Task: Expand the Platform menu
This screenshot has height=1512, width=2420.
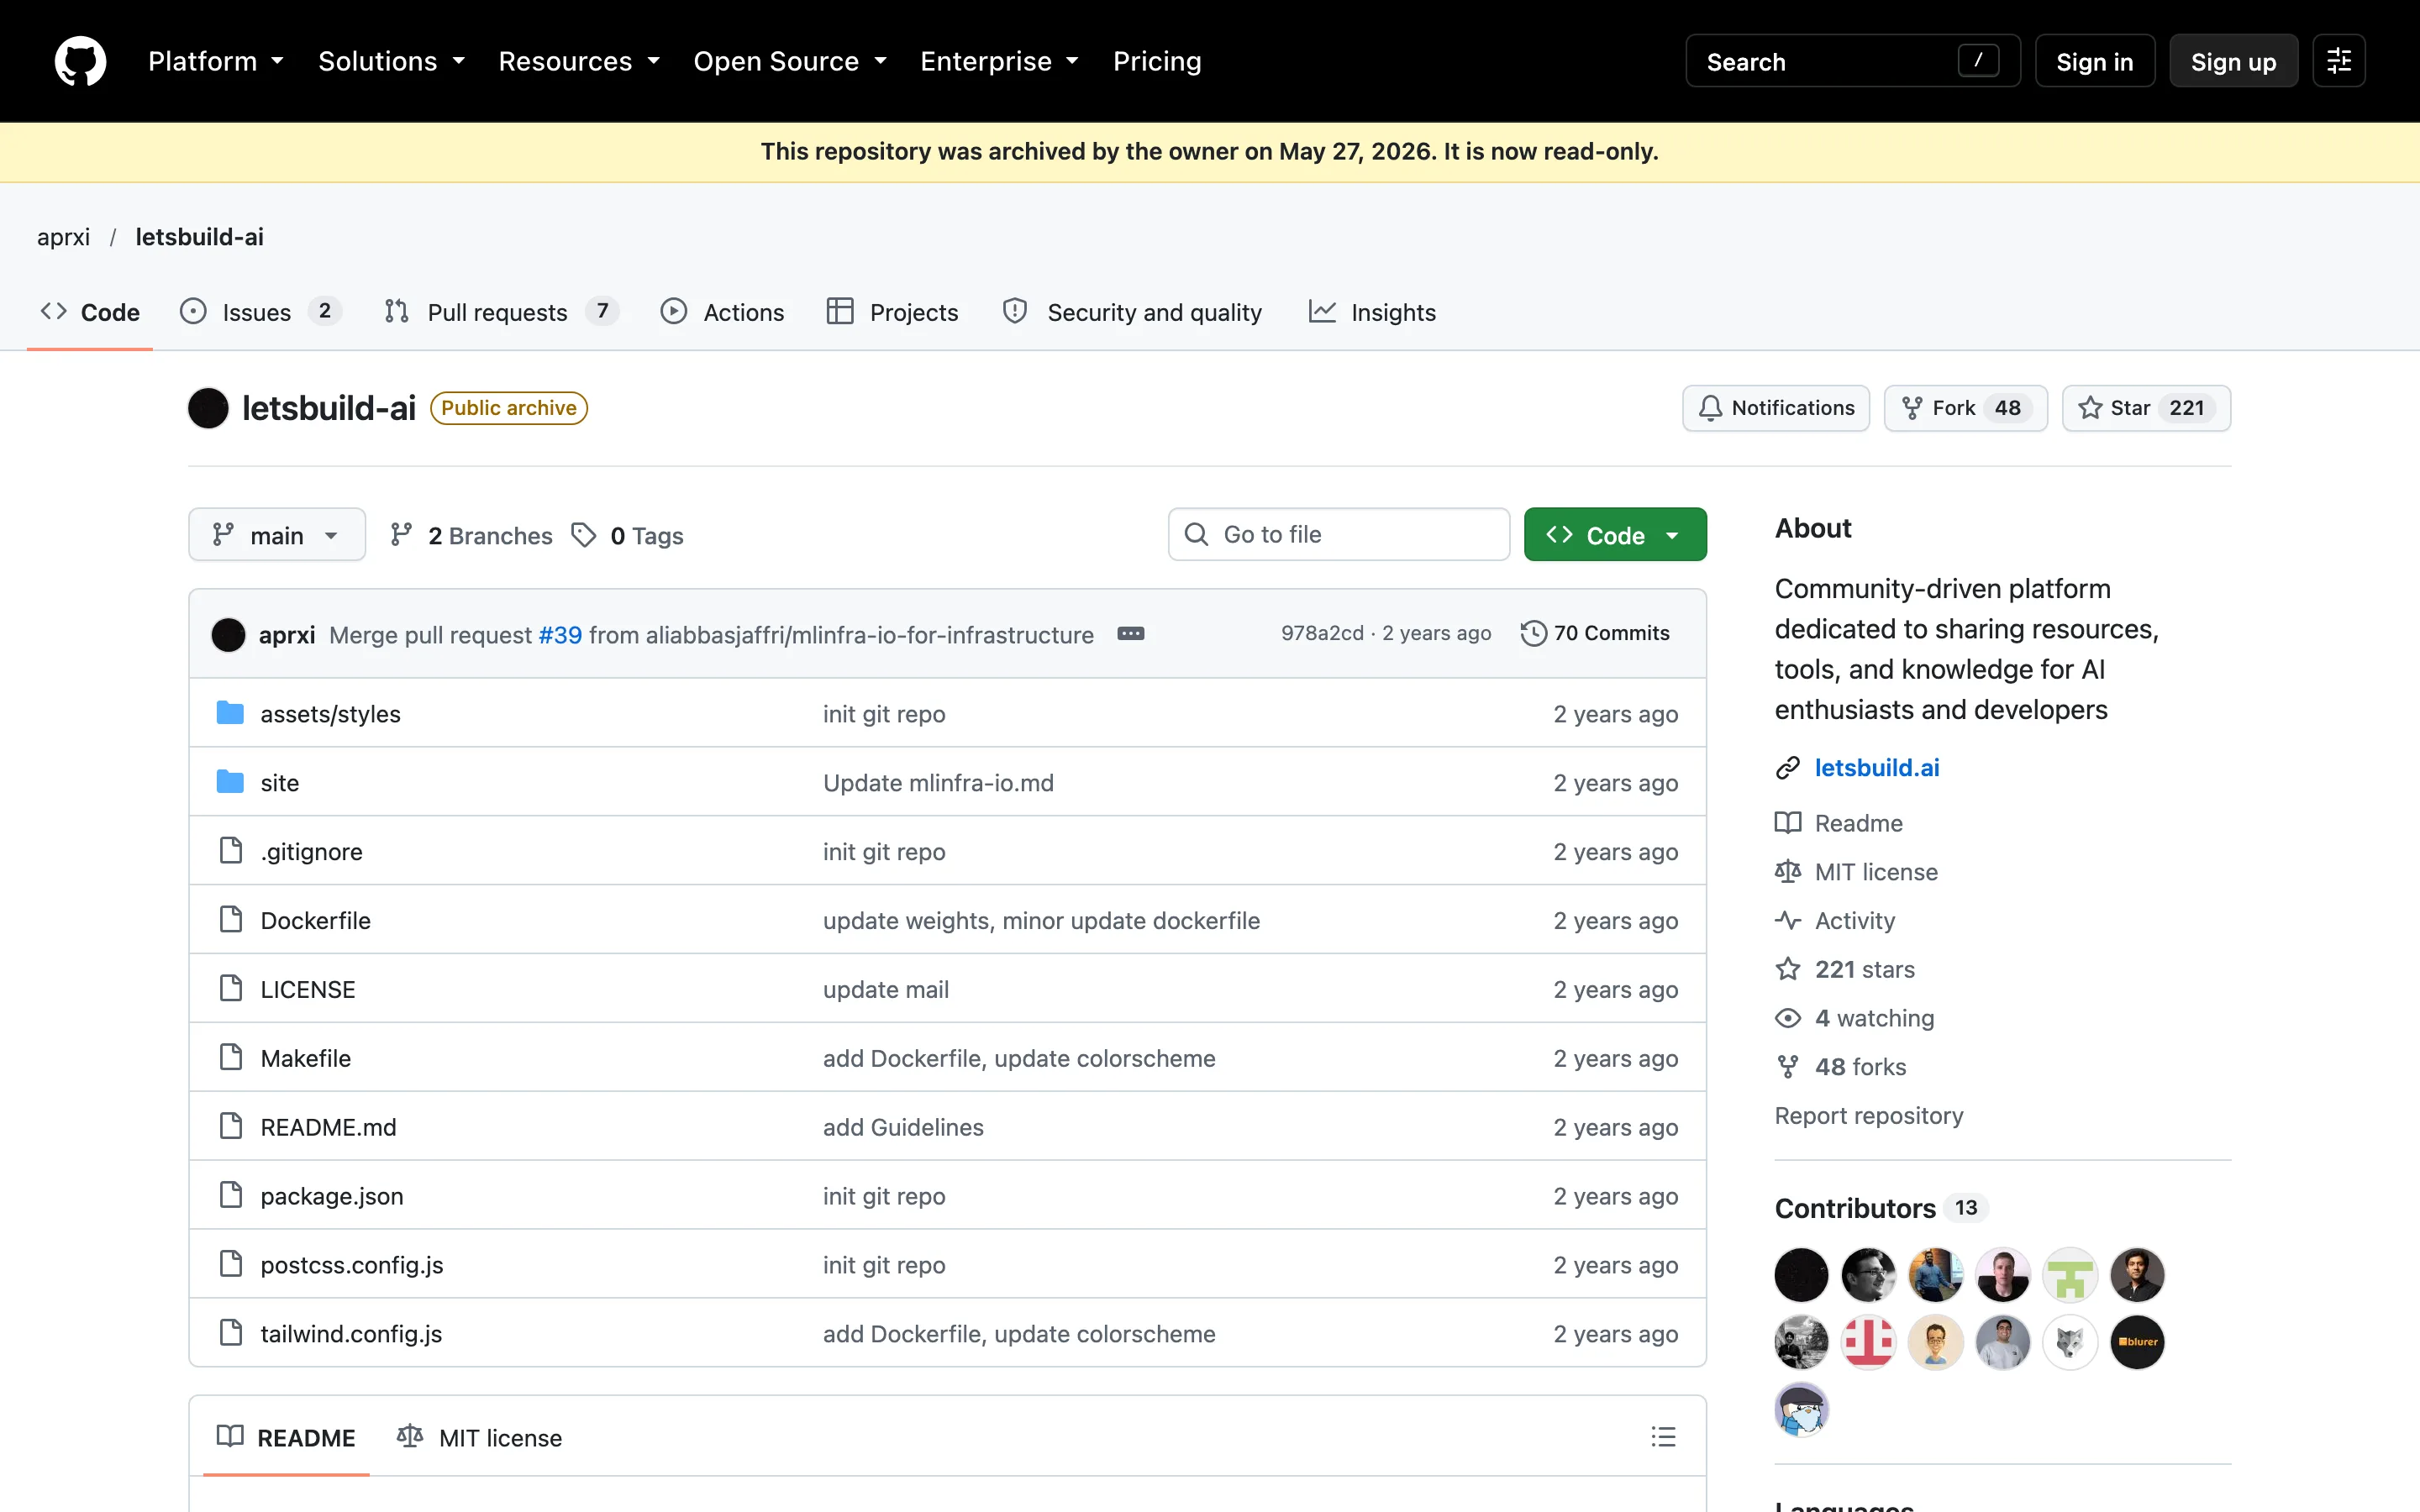Action: [x=216, y=61]
